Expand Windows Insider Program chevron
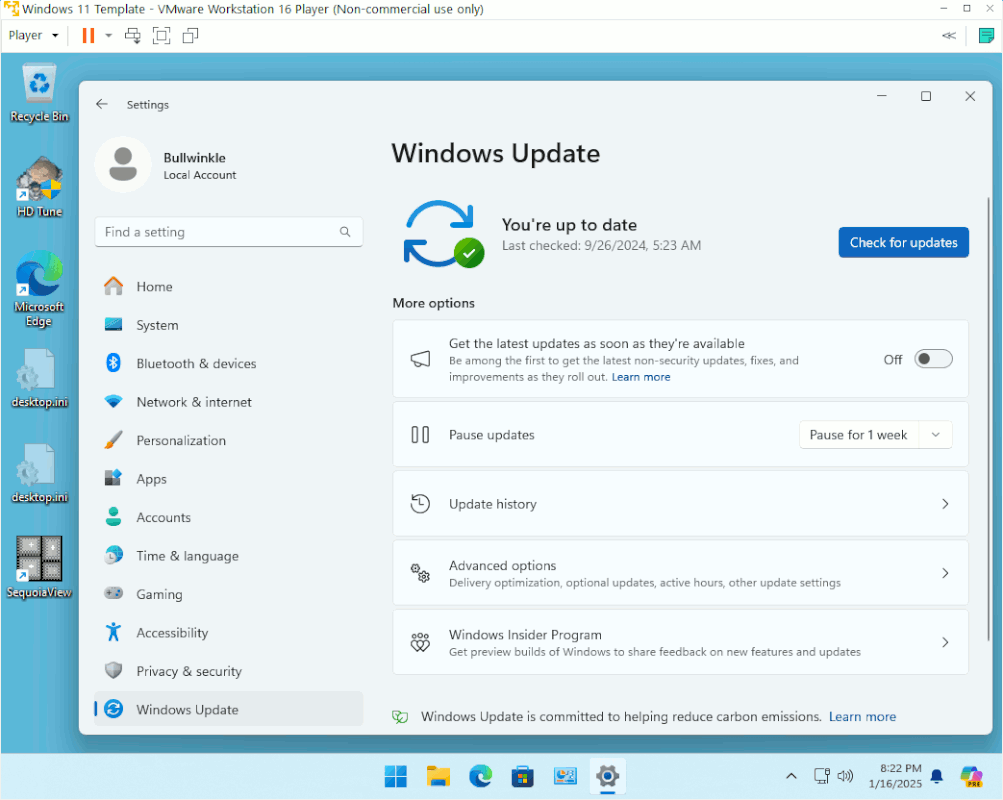 point(945,642)
